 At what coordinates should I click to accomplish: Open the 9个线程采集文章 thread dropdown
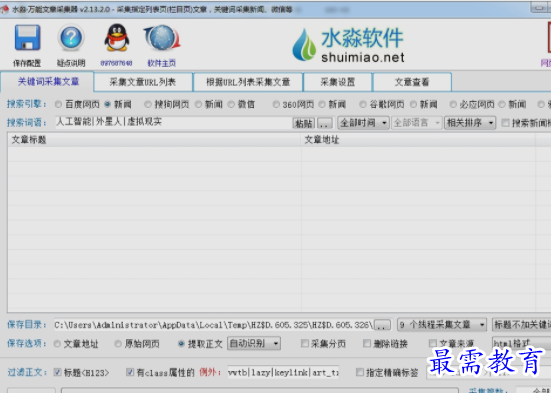[442, 325]
